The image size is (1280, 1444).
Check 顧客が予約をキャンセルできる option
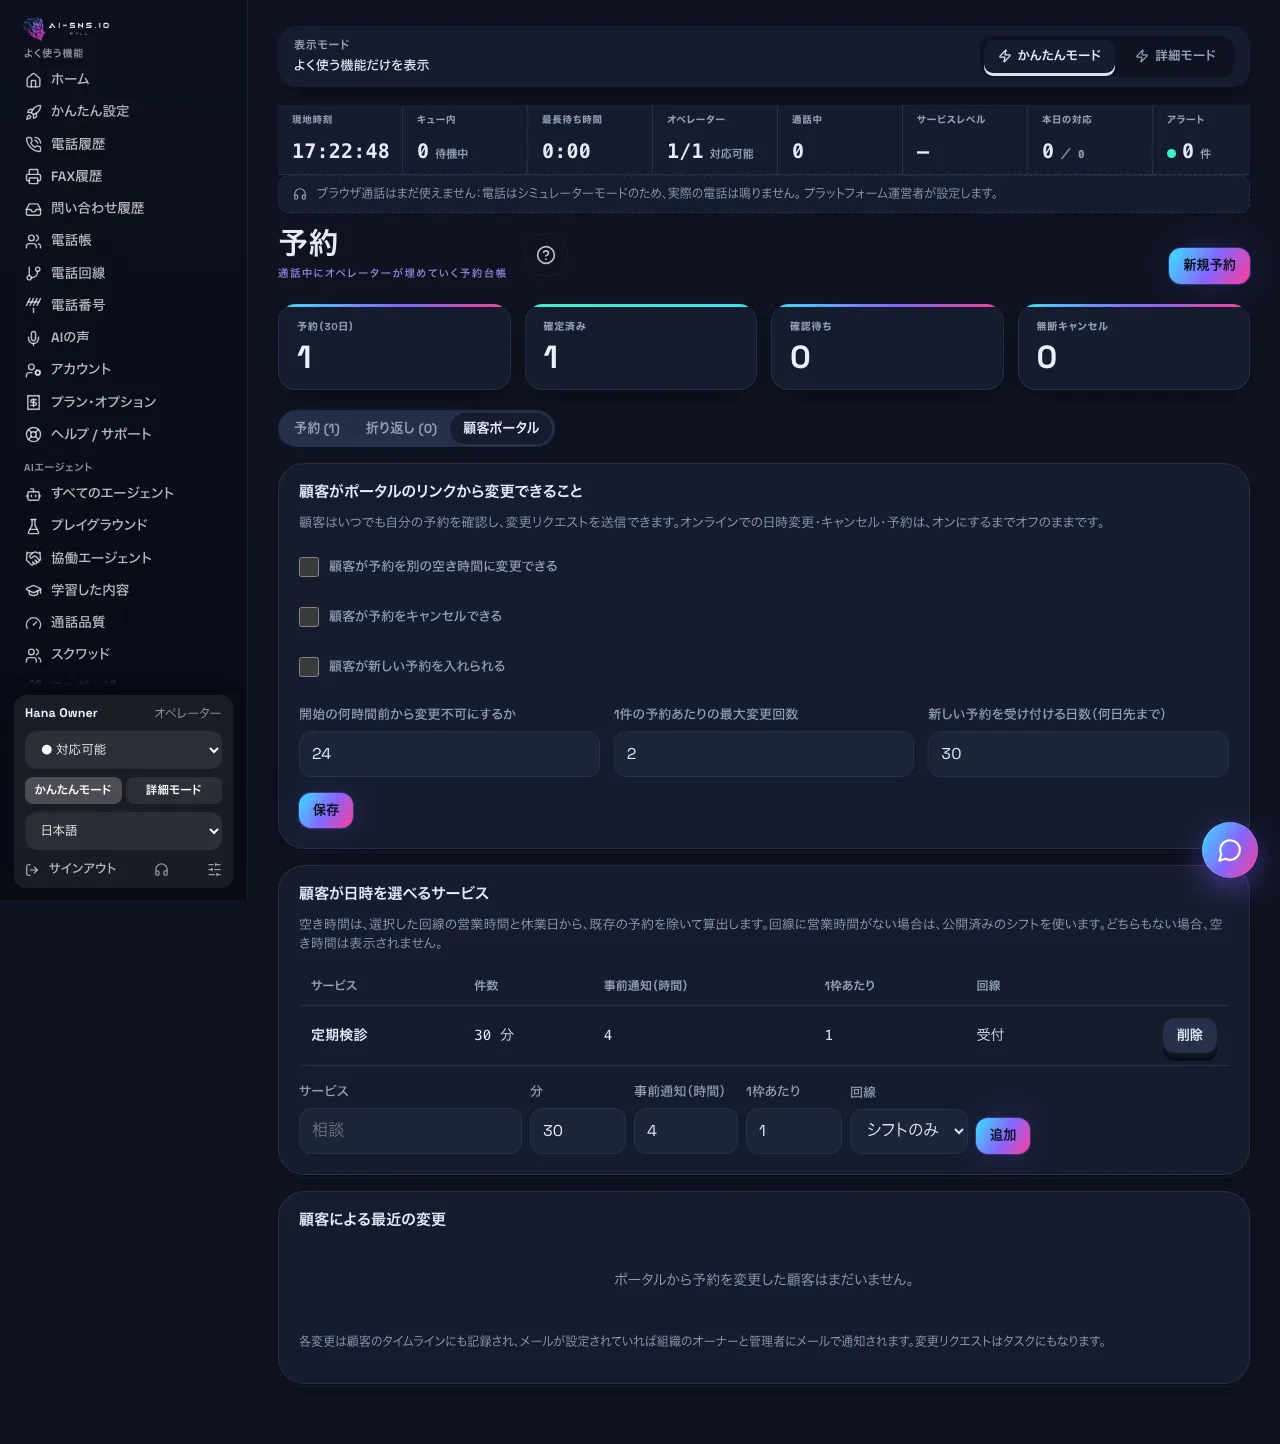[x=309, y=617]
